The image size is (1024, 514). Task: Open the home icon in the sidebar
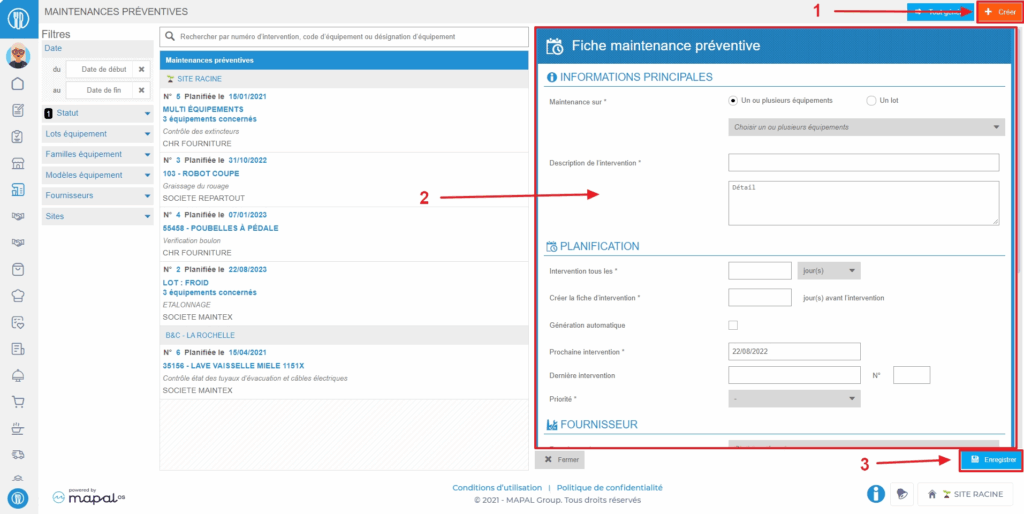click(17, 83)
